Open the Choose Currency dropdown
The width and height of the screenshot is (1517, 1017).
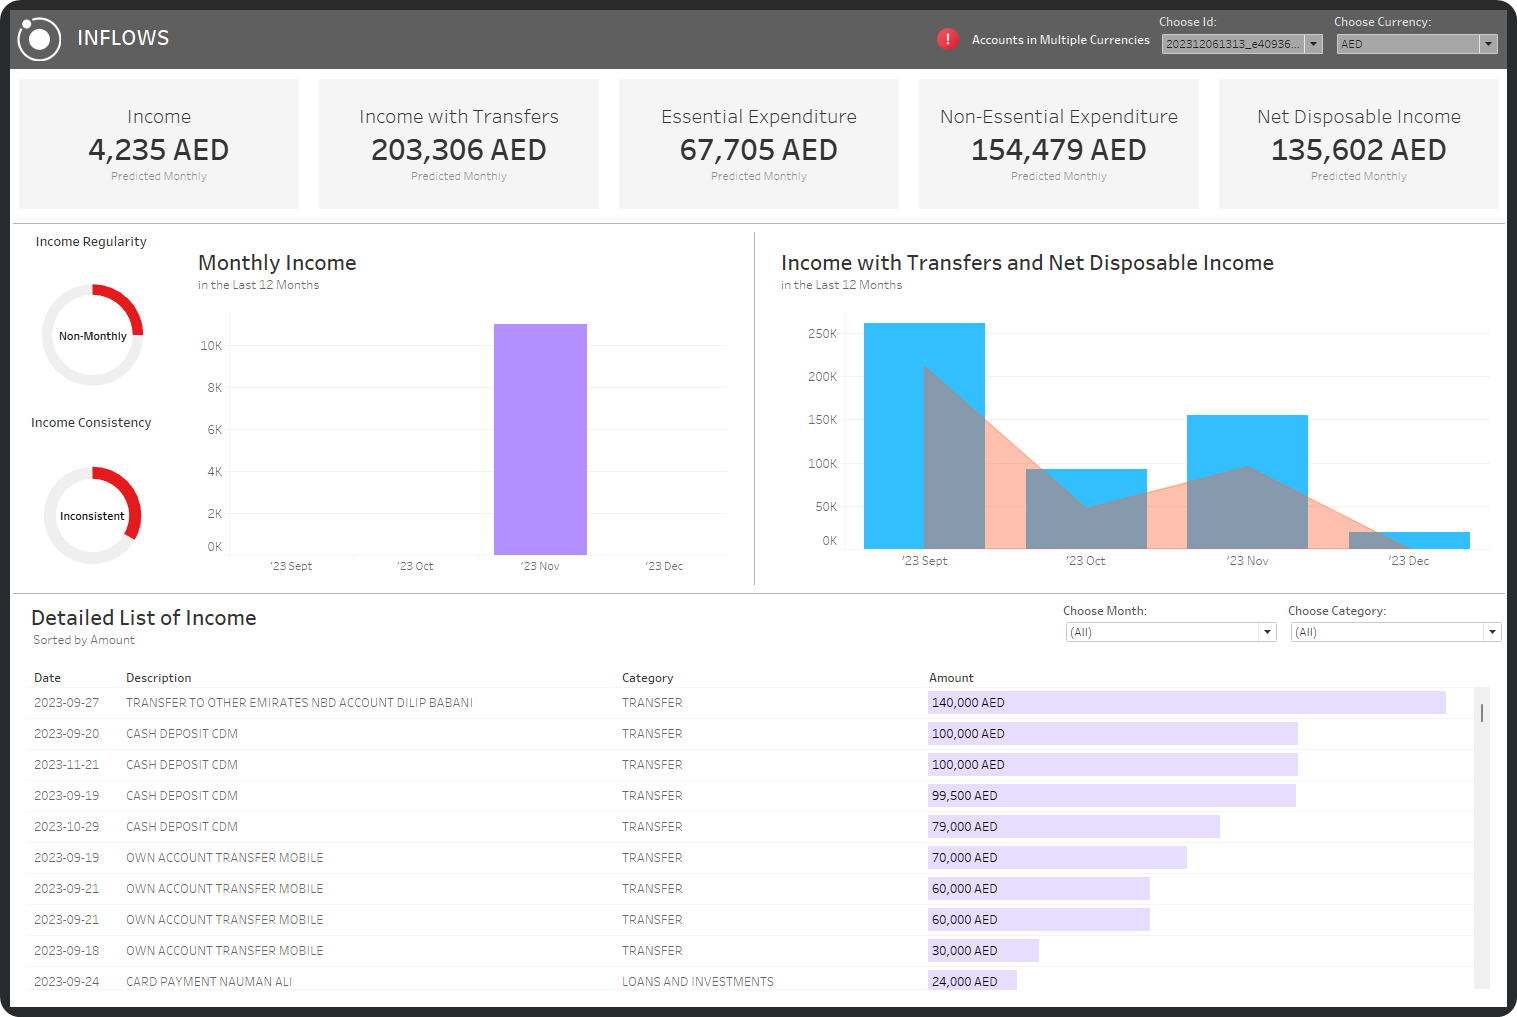[x=1489, y=43]
